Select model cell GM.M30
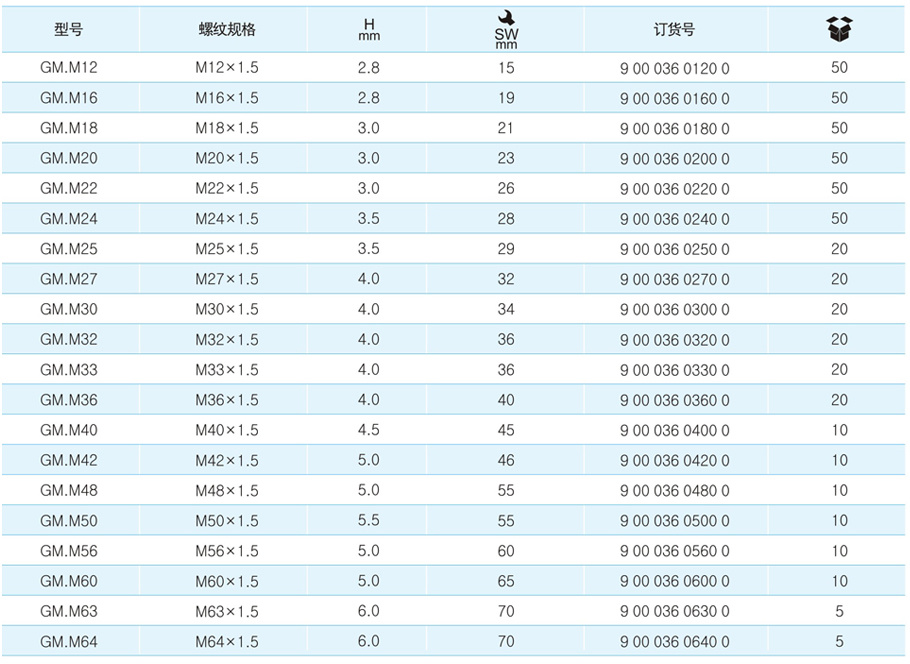This screenshot has width=910, height=664. coord(68,309)
